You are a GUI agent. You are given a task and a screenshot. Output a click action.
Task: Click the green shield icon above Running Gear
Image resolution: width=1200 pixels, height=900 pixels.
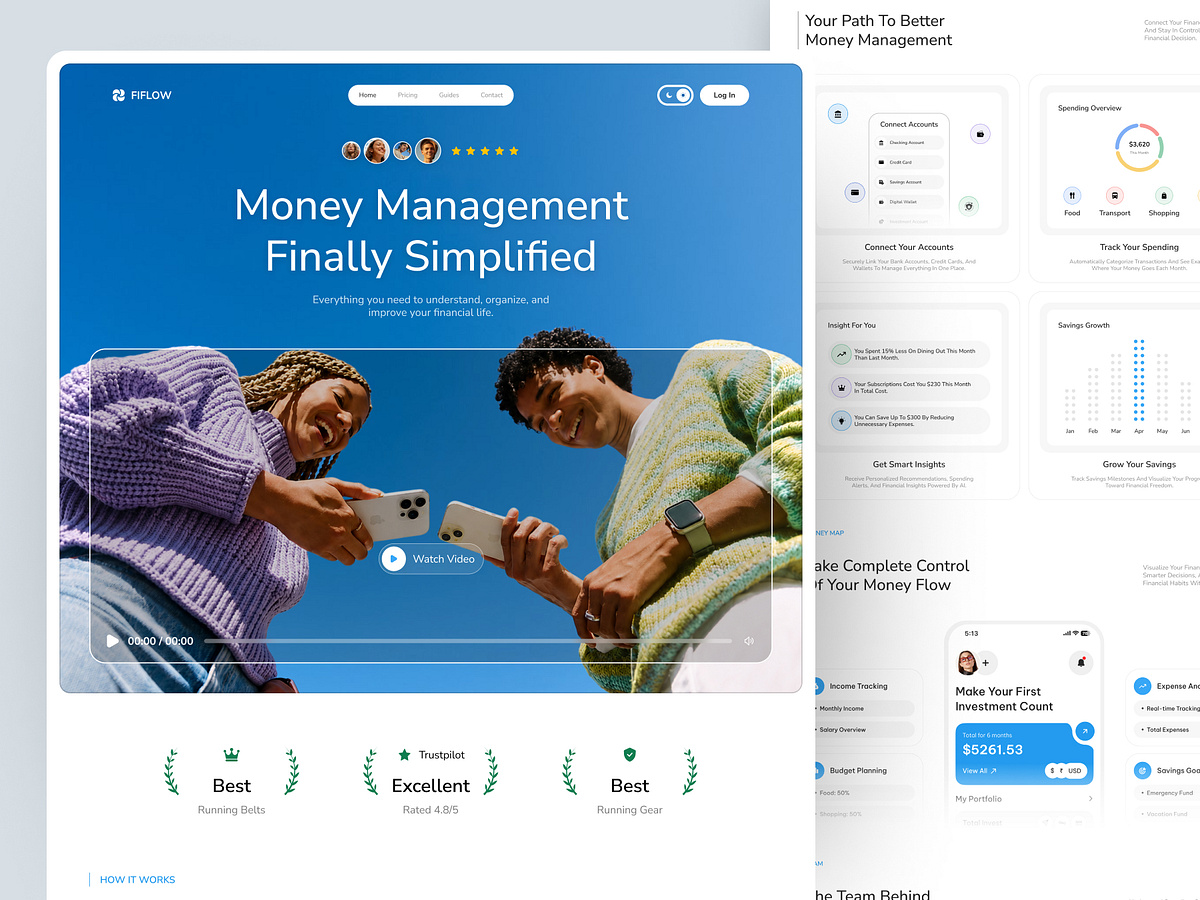630,755
